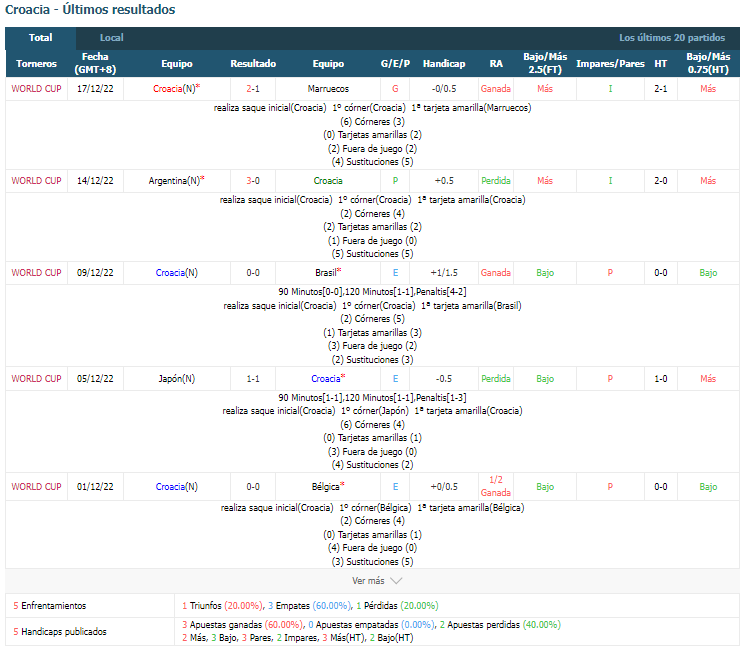Click the Bélgica team name
750x653 pixels.
click(328, 487)
